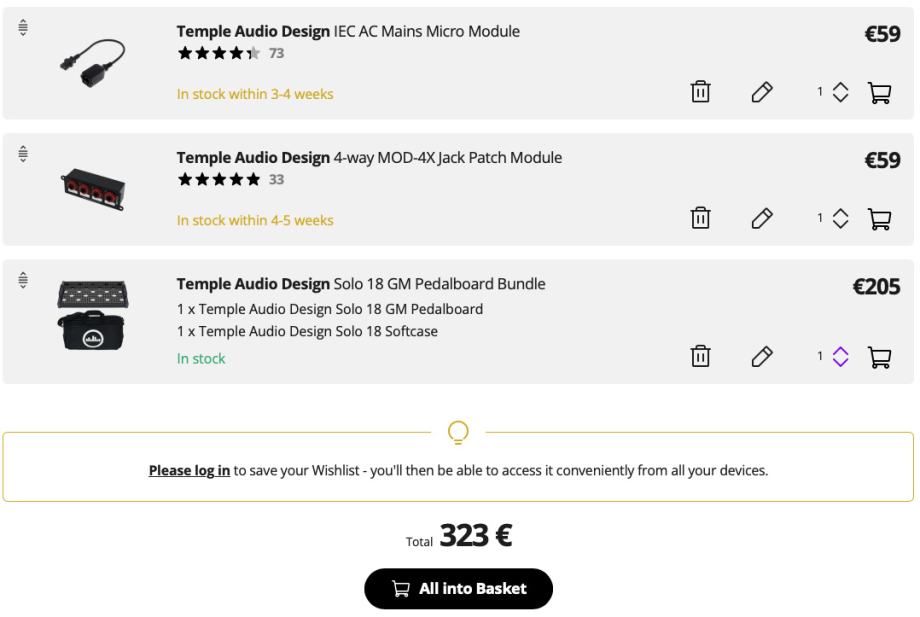Delete the IEC AC Mains Micro Module item
Viewport: 920px width, 617px height.
coord(701,92)
